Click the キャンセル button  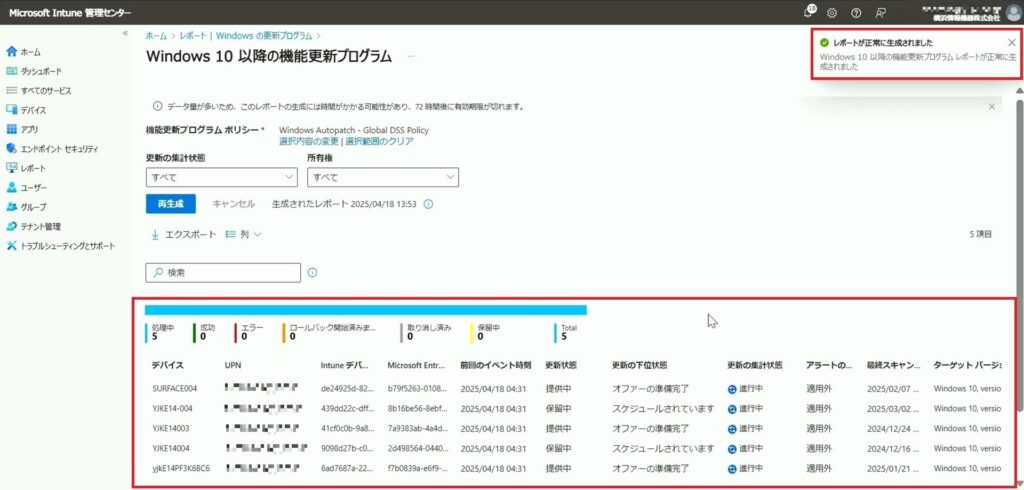[x=233, y=204]
